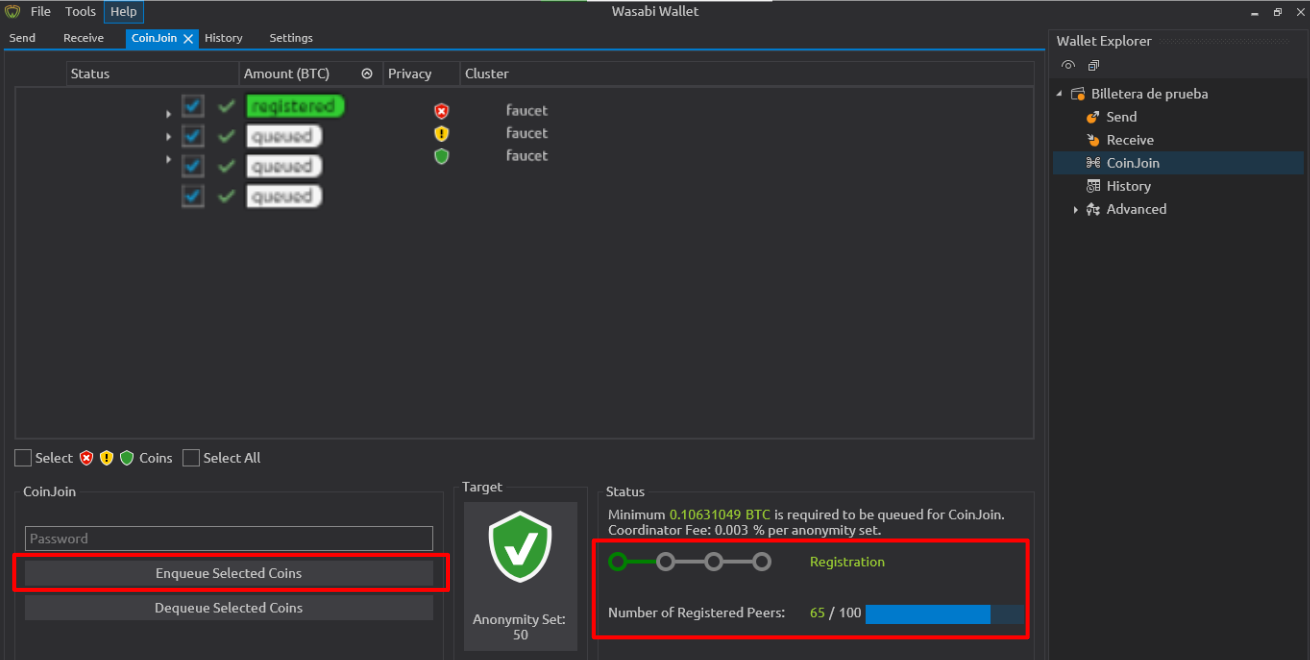Open History via its ledger icon in sidebar
This screenshot has height=660, width=1310.
coord(1094,185)
